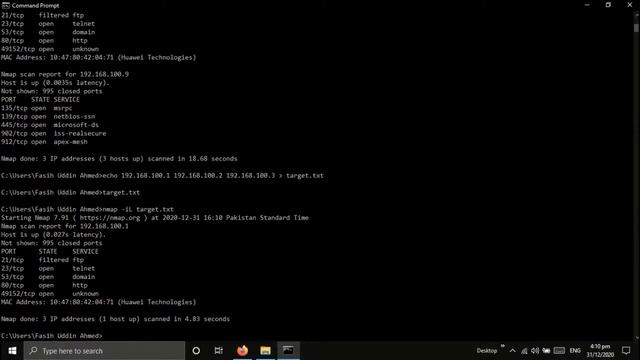Click the Command Prompt title bar icon
640x360 pixels.
coord(5,5)
